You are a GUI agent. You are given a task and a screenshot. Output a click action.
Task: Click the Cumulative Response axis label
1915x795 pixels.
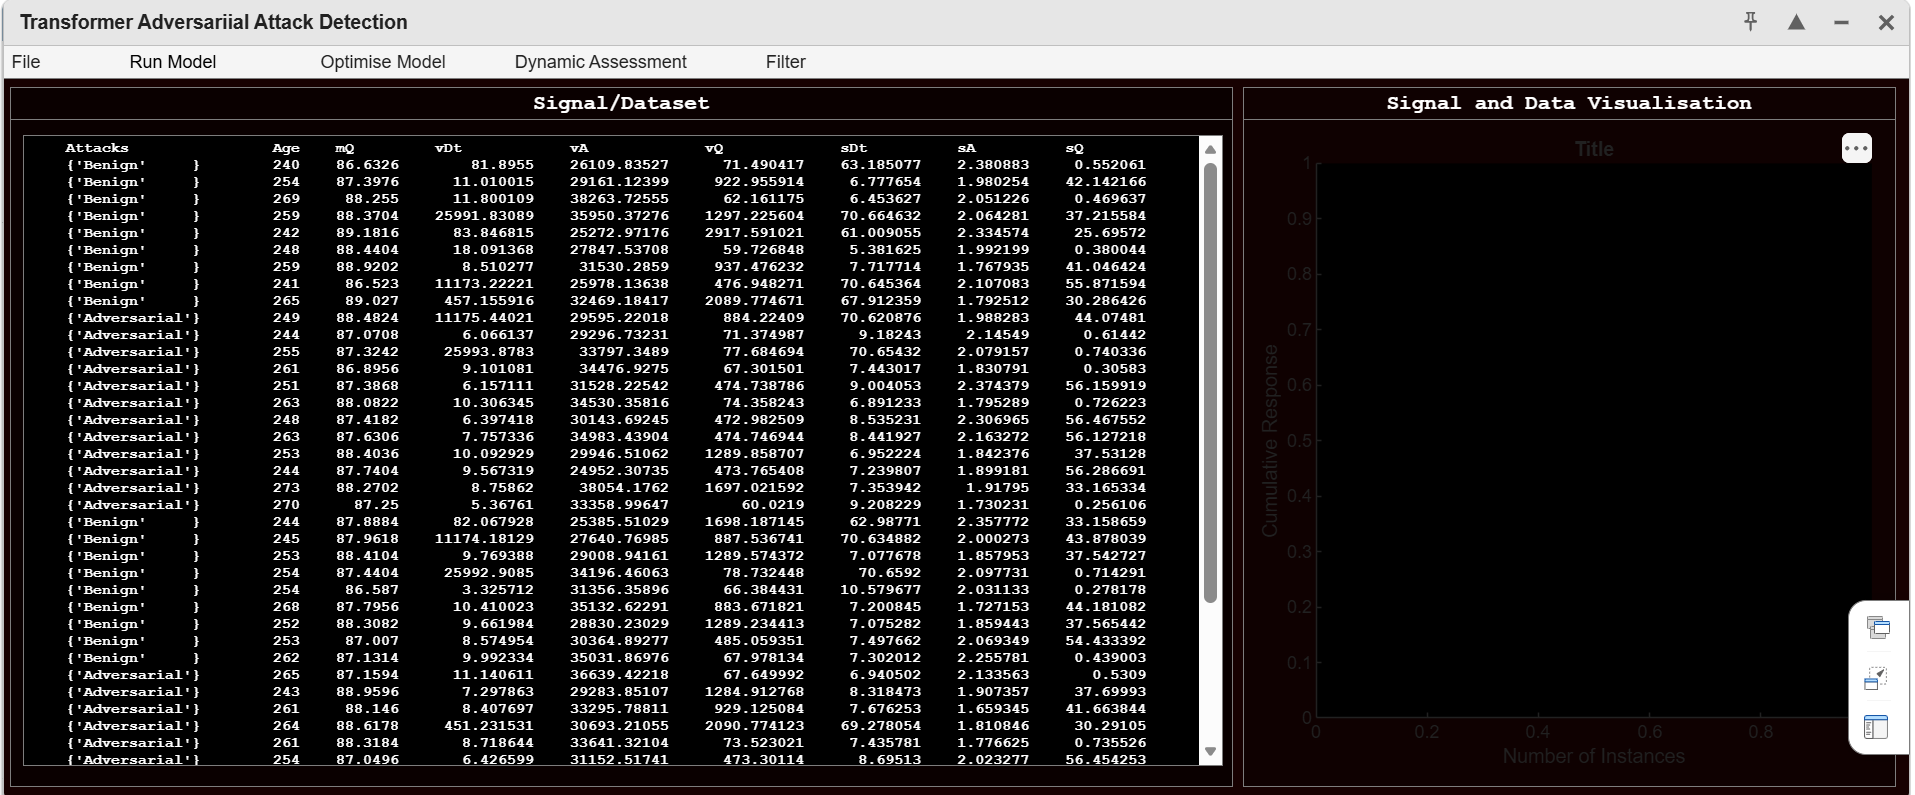[1270, 440]
